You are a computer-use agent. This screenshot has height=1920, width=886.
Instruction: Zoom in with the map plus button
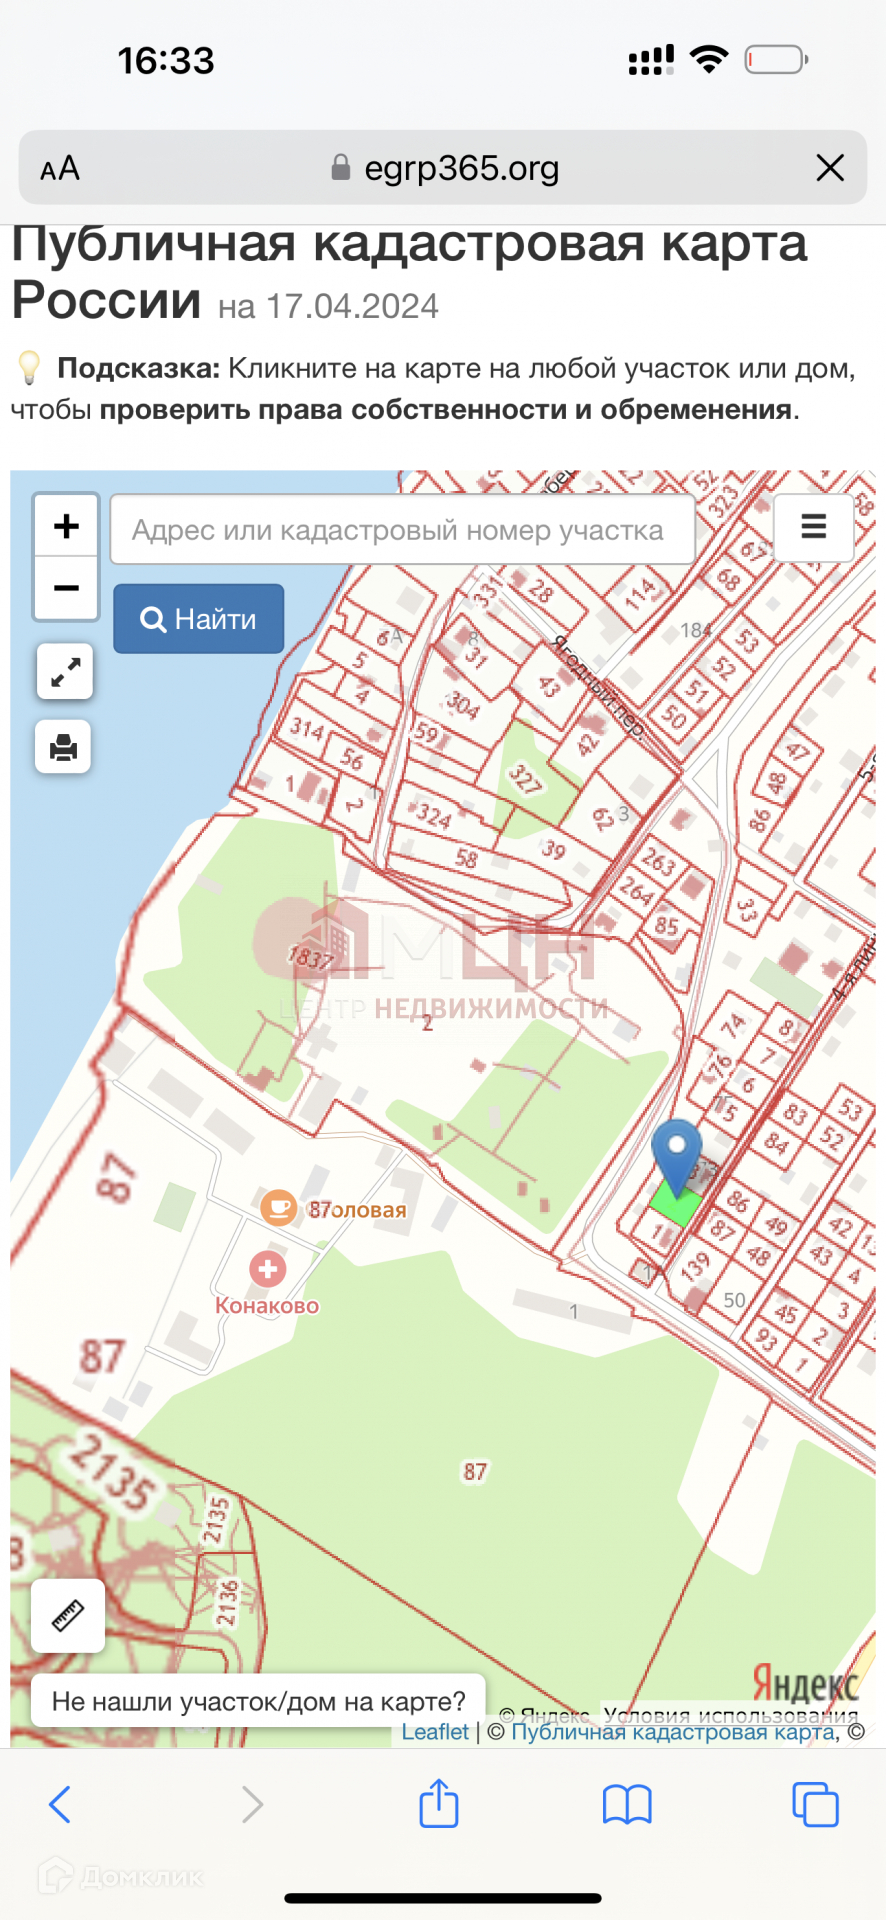(x=66, y=526)
